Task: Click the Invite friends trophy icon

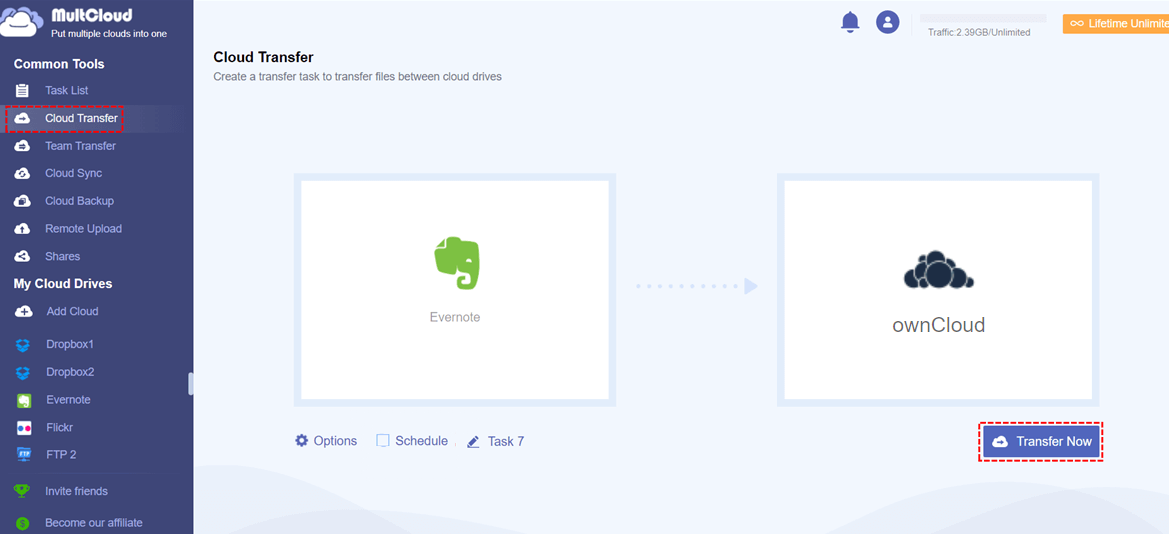Action: tap(22, 491)
